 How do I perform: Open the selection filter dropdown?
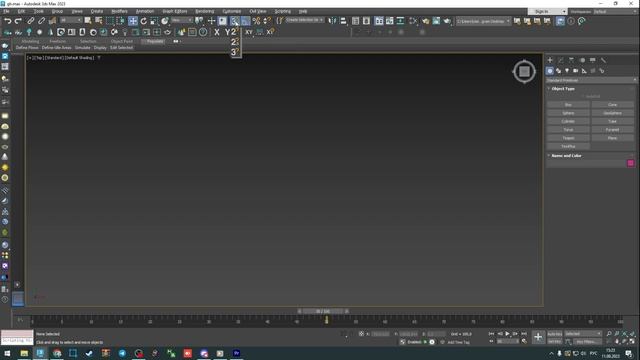tap(71, 20)
